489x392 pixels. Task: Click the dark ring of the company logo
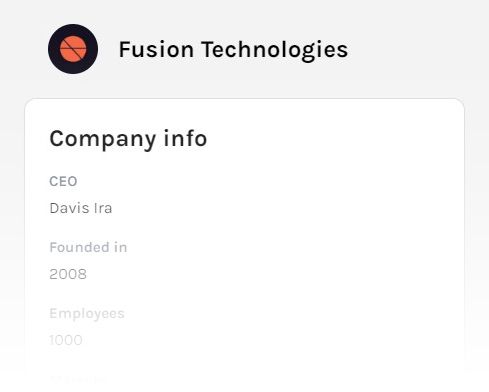click(54, 49)
